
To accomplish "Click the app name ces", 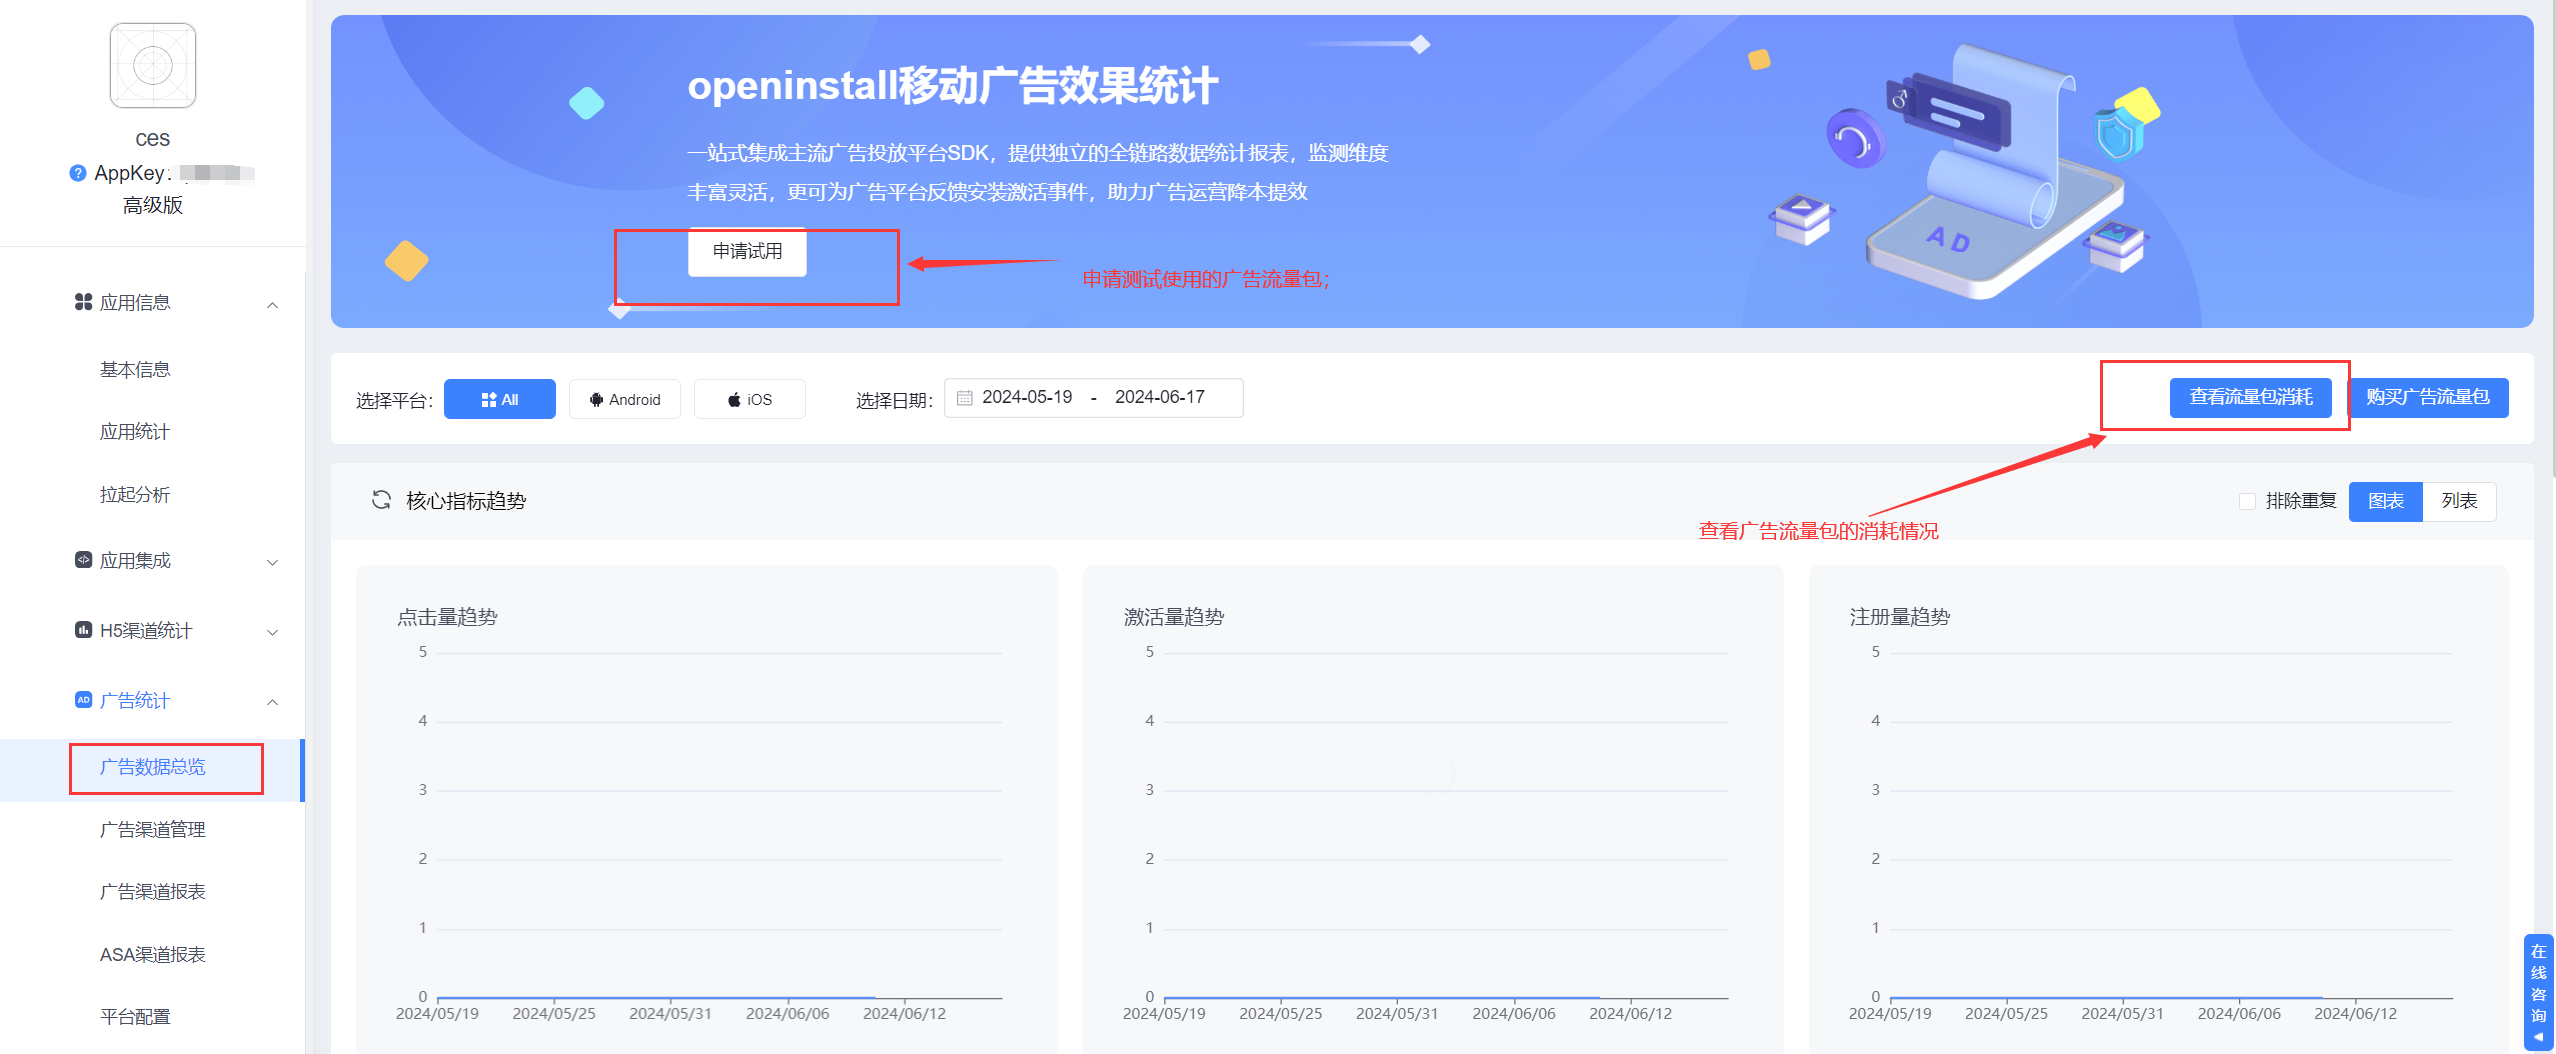I will pos(153,139).
